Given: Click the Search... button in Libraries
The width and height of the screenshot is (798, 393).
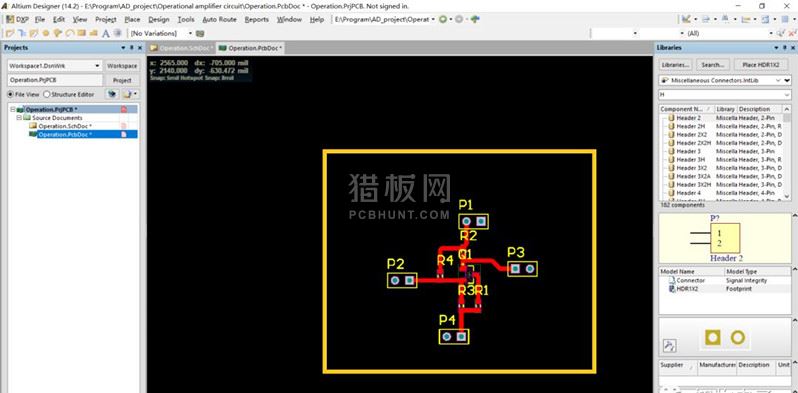Looking at the screenshot, I should pyautogui.click(x=712, y=65).
